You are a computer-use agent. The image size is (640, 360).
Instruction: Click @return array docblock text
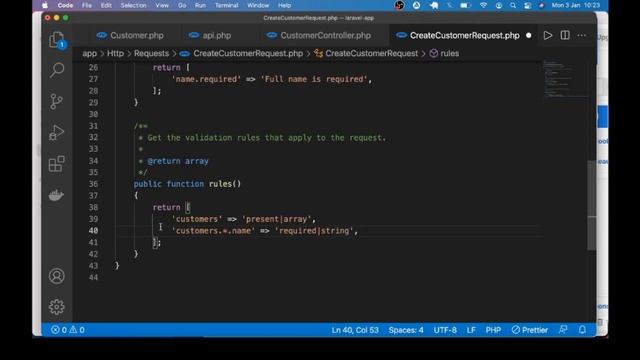click(178, 161)
